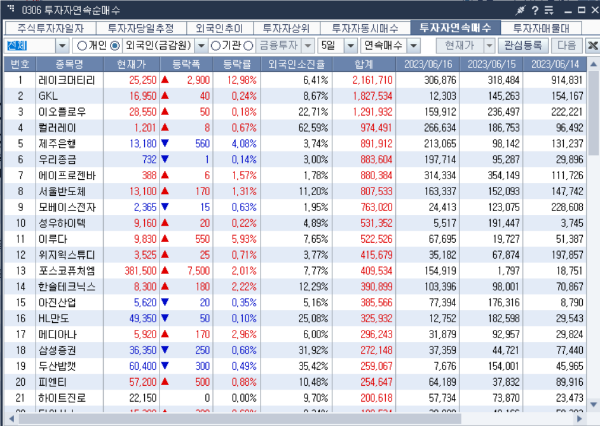The image size is (600, 426).
Task: Open the 현재가 dropdown arrow
Action: pos(489,46)
